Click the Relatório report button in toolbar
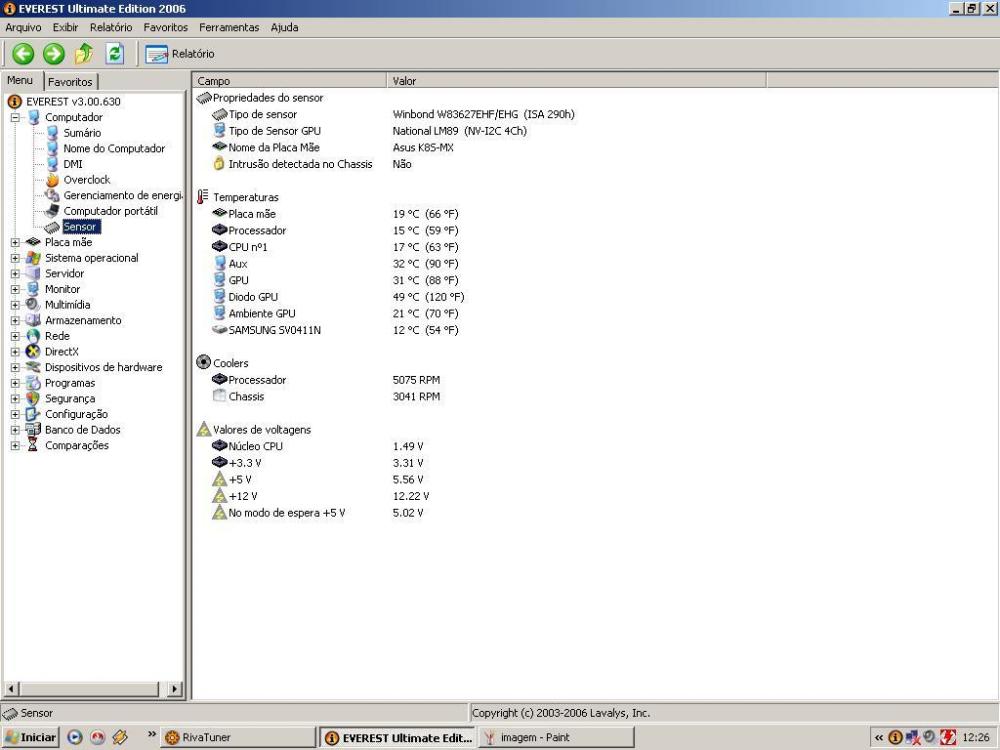The height and width of the screenshot is (750, 1000). point(181,54)
